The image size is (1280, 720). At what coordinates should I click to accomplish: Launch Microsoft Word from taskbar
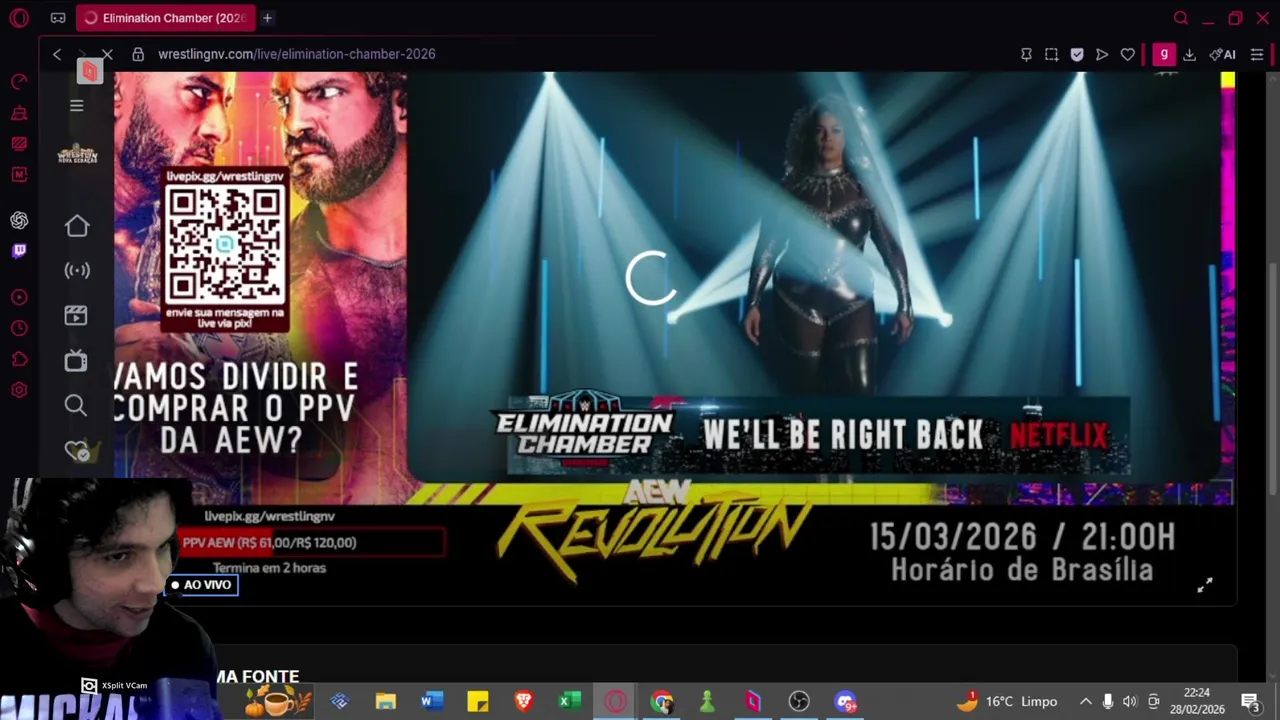[431, 701]
